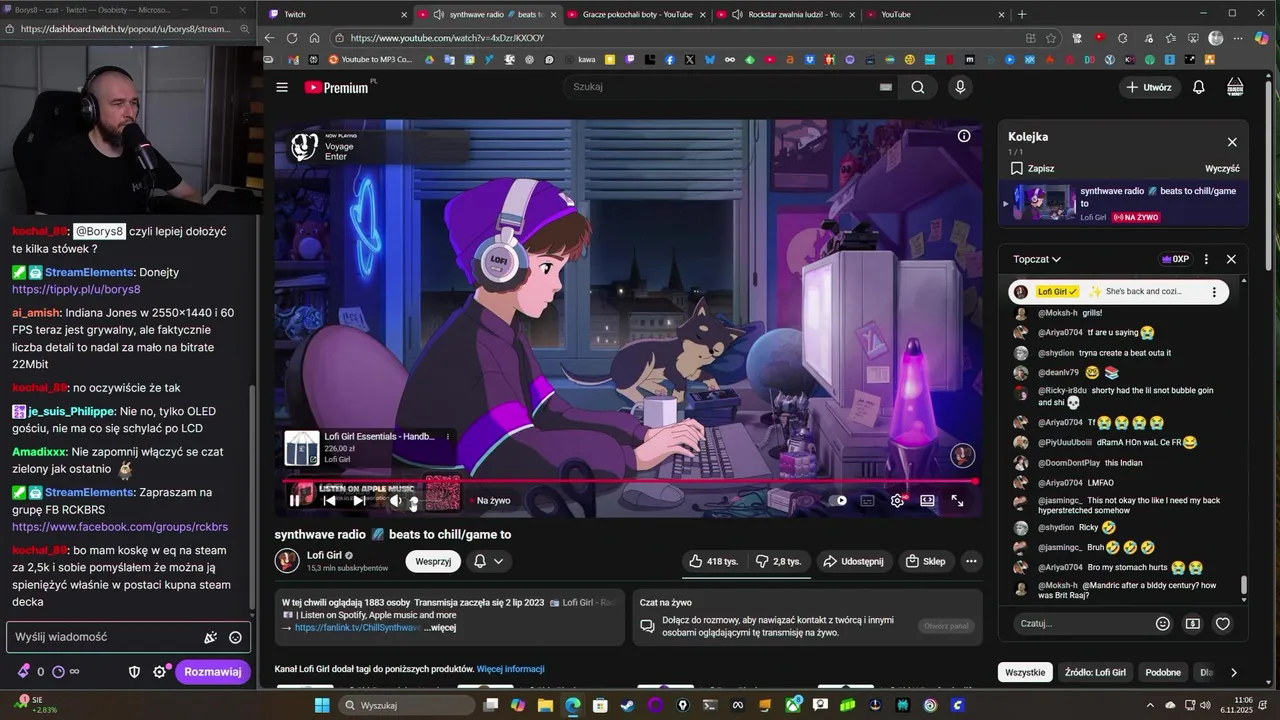
Task: Switch to Rockstar zwalnia ludzi tab
Action: pyautogui.click(x=786, y=15)
